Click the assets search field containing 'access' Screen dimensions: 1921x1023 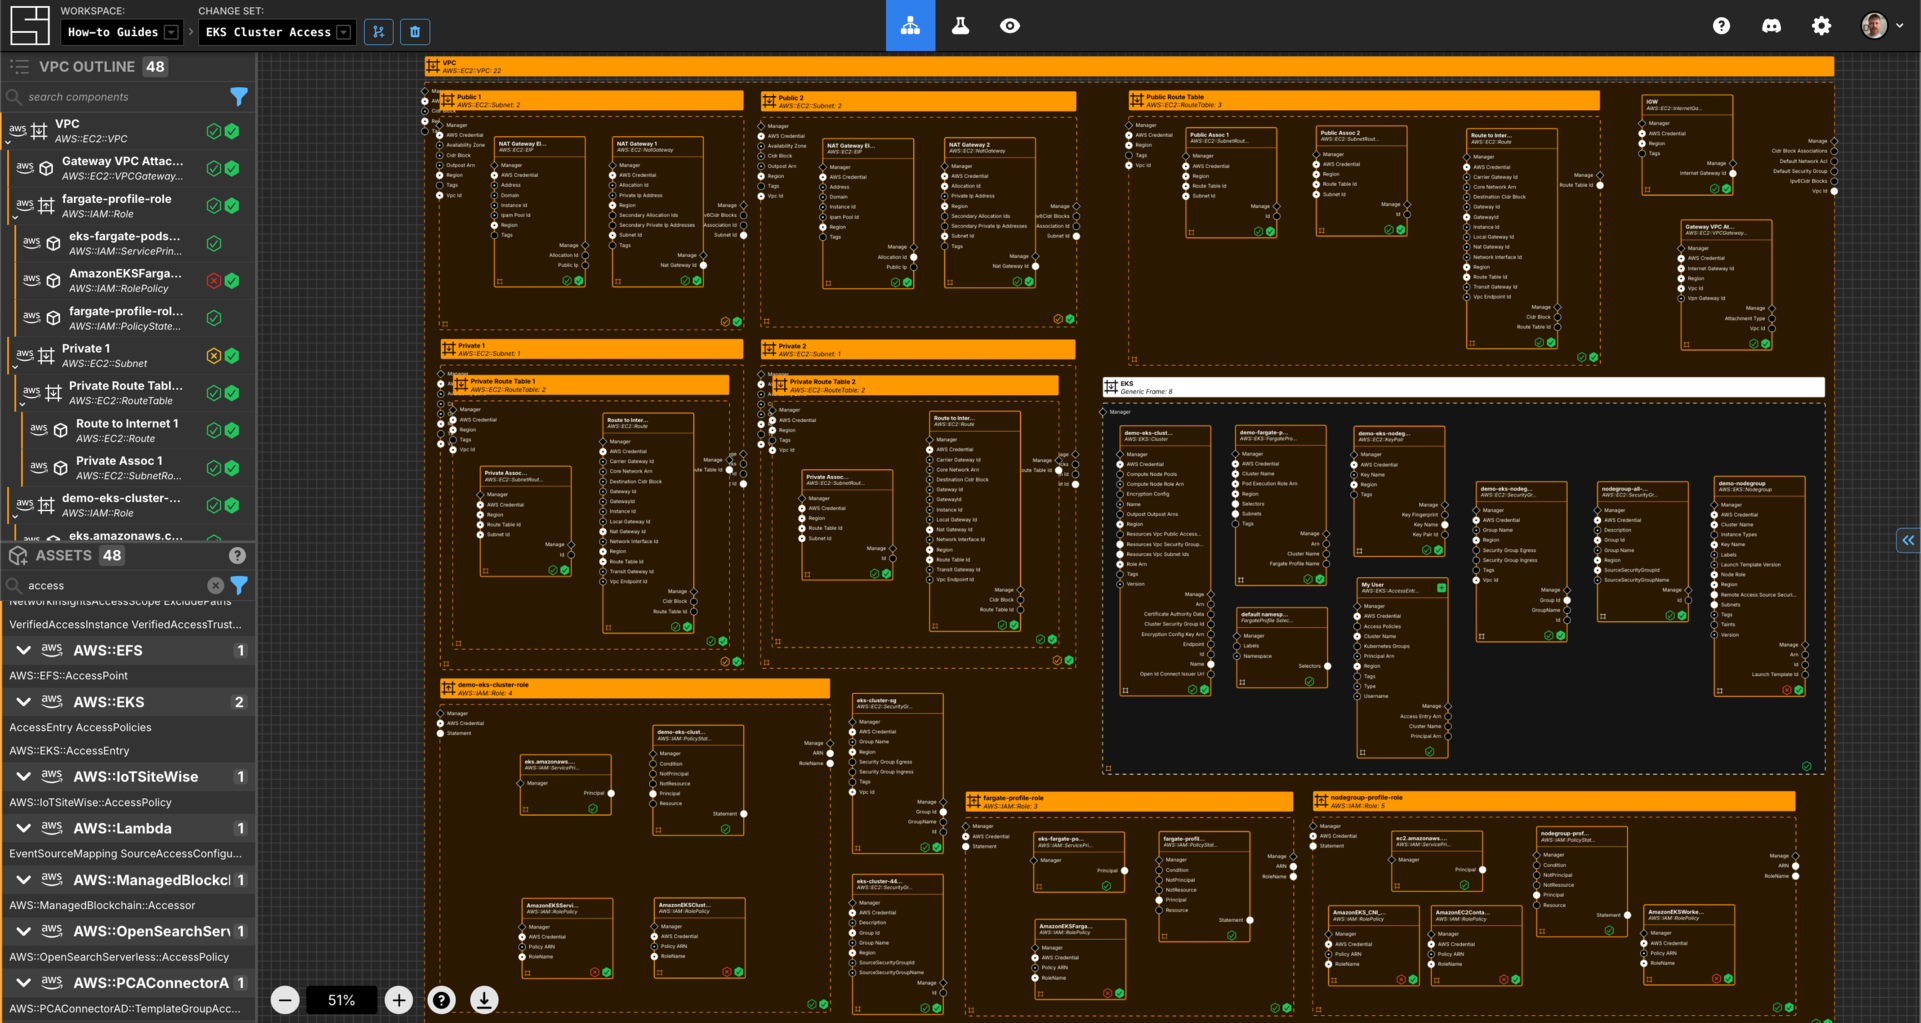point(115,586)
